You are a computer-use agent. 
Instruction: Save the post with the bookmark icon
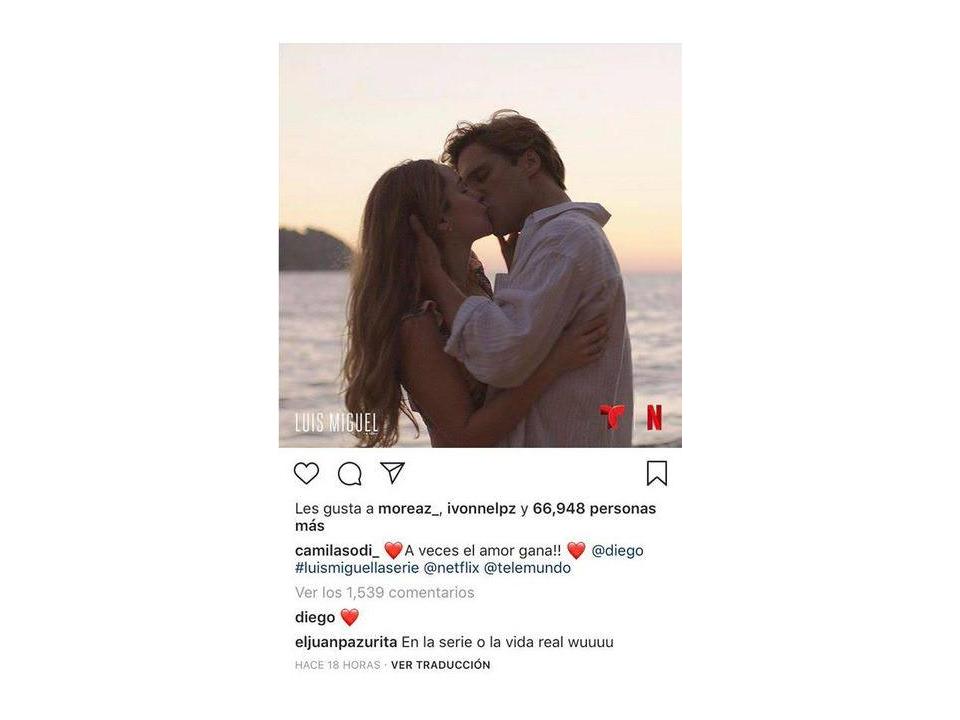657,473
